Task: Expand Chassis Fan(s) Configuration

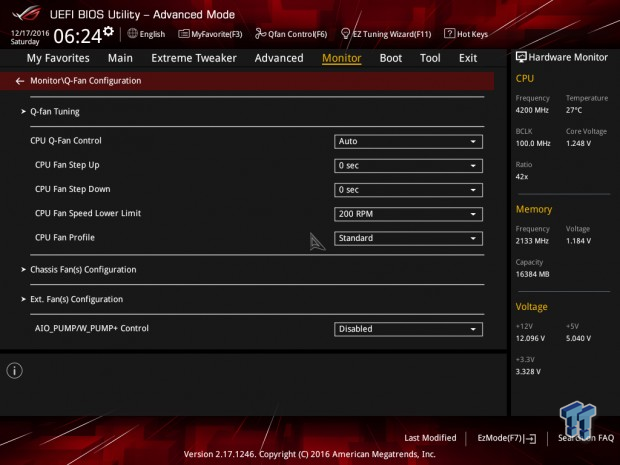Action: pyautogui.click(x=83, y=270)
